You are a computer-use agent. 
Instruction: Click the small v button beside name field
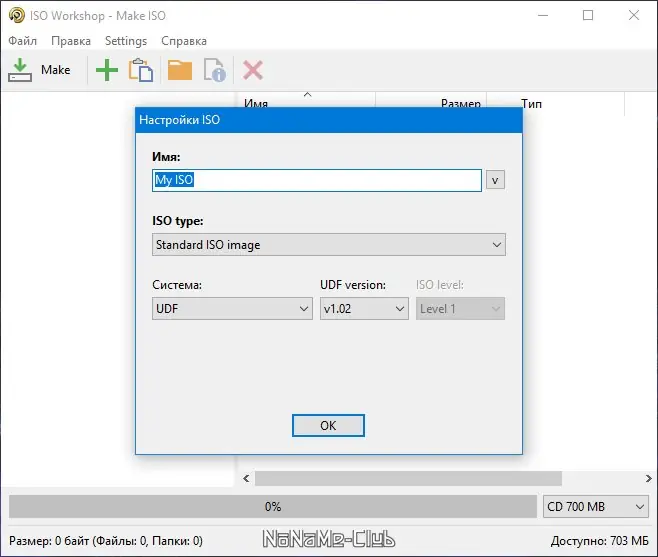pos(495,180)
